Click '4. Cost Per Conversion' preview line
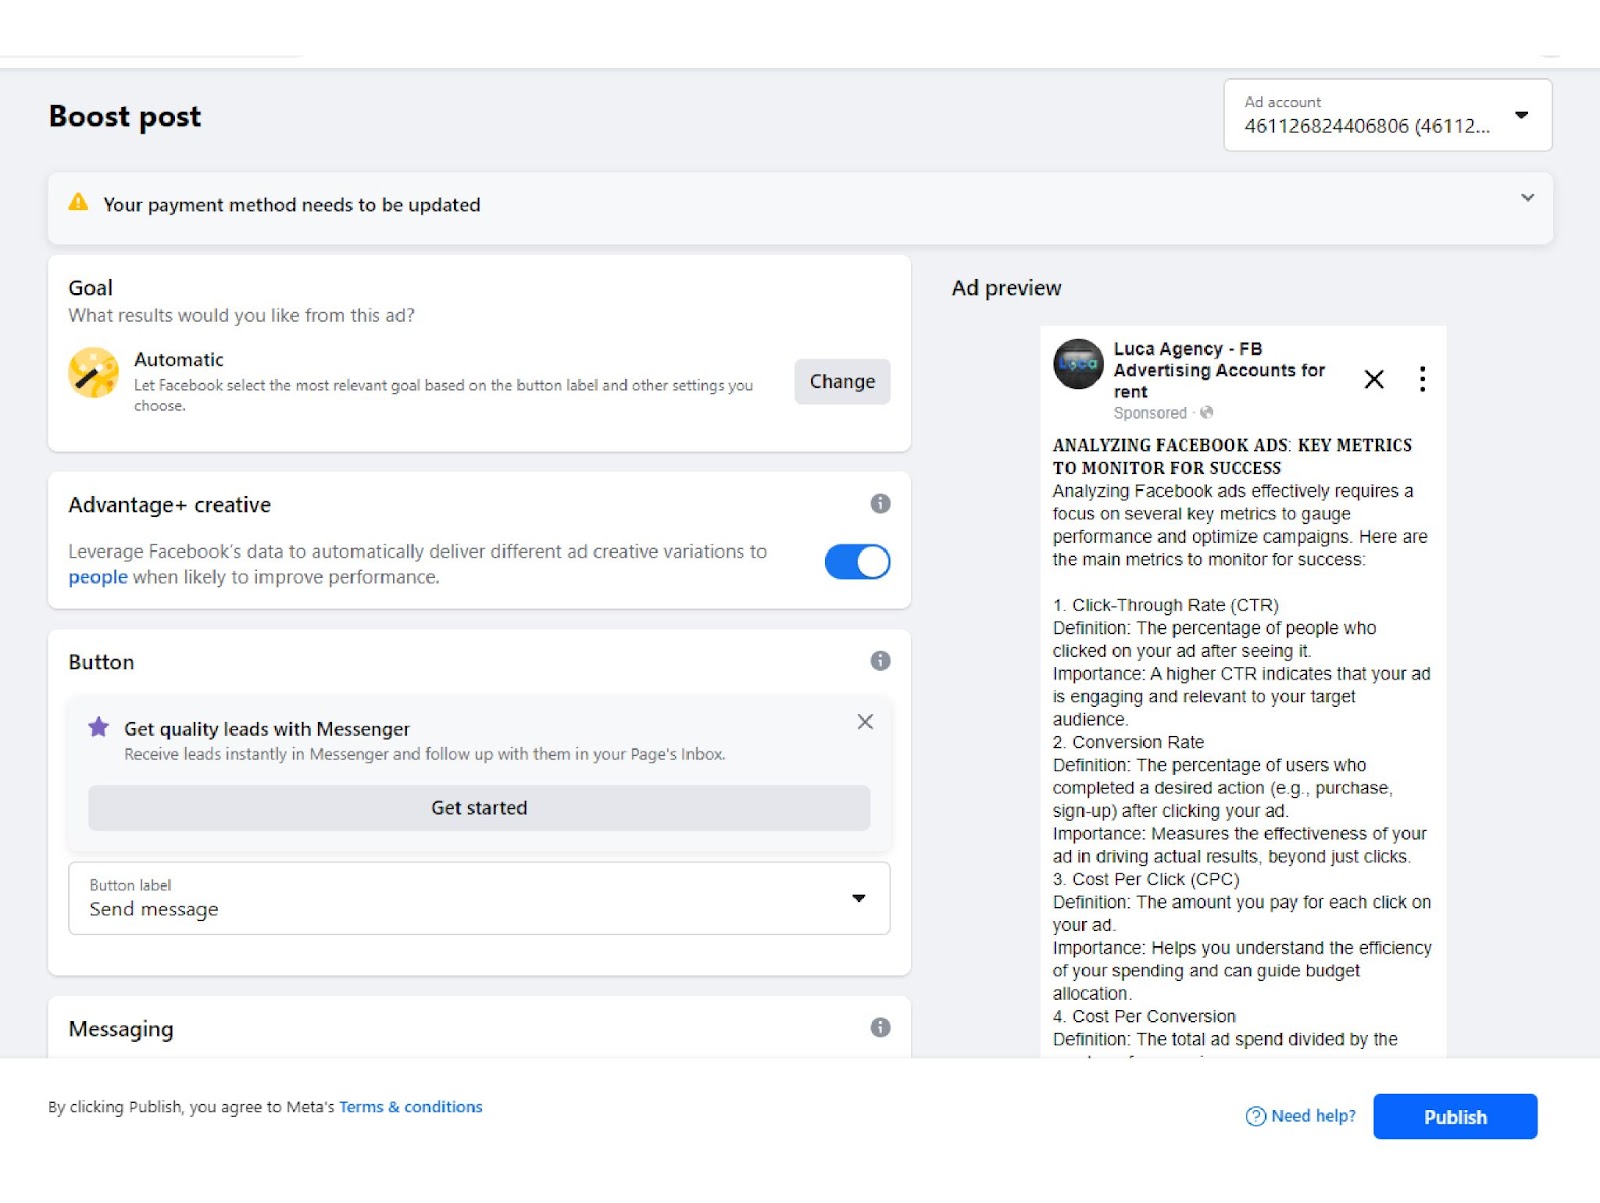Viewport: 1600px width, 1203px height. [x=1144, y=1016]
